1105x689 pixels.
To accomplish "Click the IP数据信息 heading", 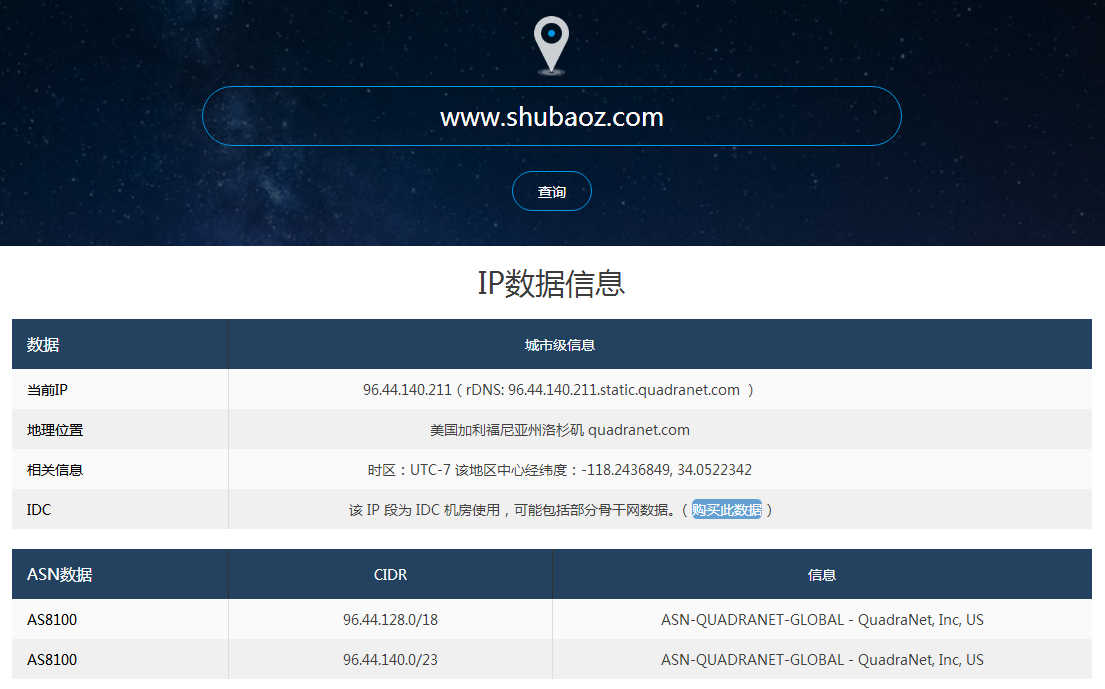I will (552, 284).
